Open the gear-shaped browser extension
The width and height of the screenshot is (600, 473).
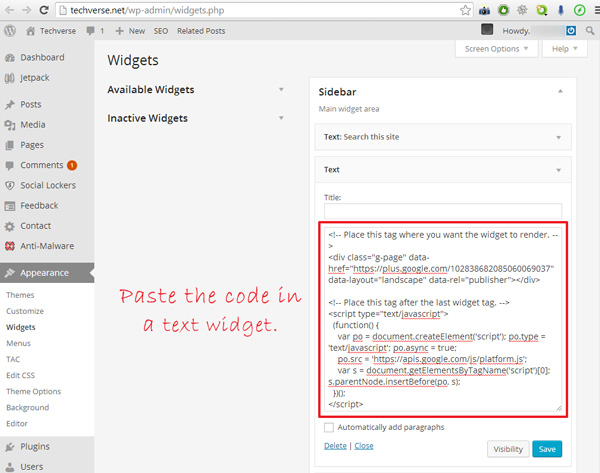pos(522,10)
